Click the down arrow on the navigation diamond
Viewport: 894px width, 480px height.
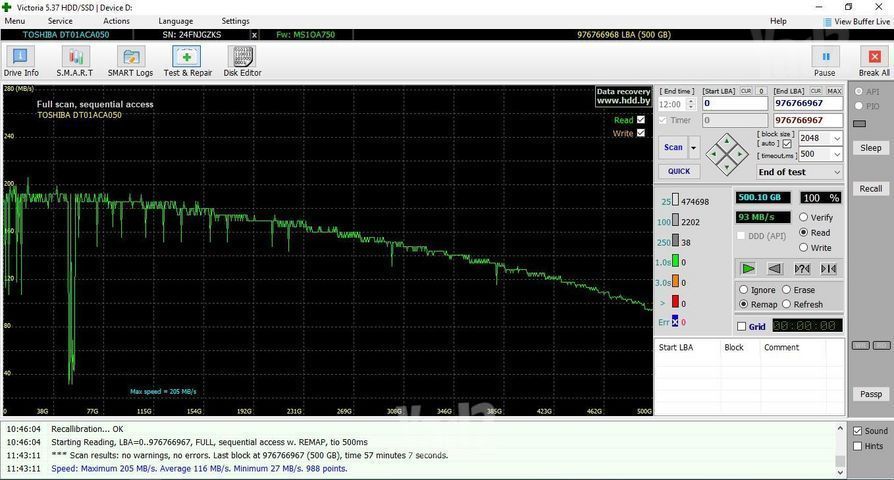click(727, 166)
